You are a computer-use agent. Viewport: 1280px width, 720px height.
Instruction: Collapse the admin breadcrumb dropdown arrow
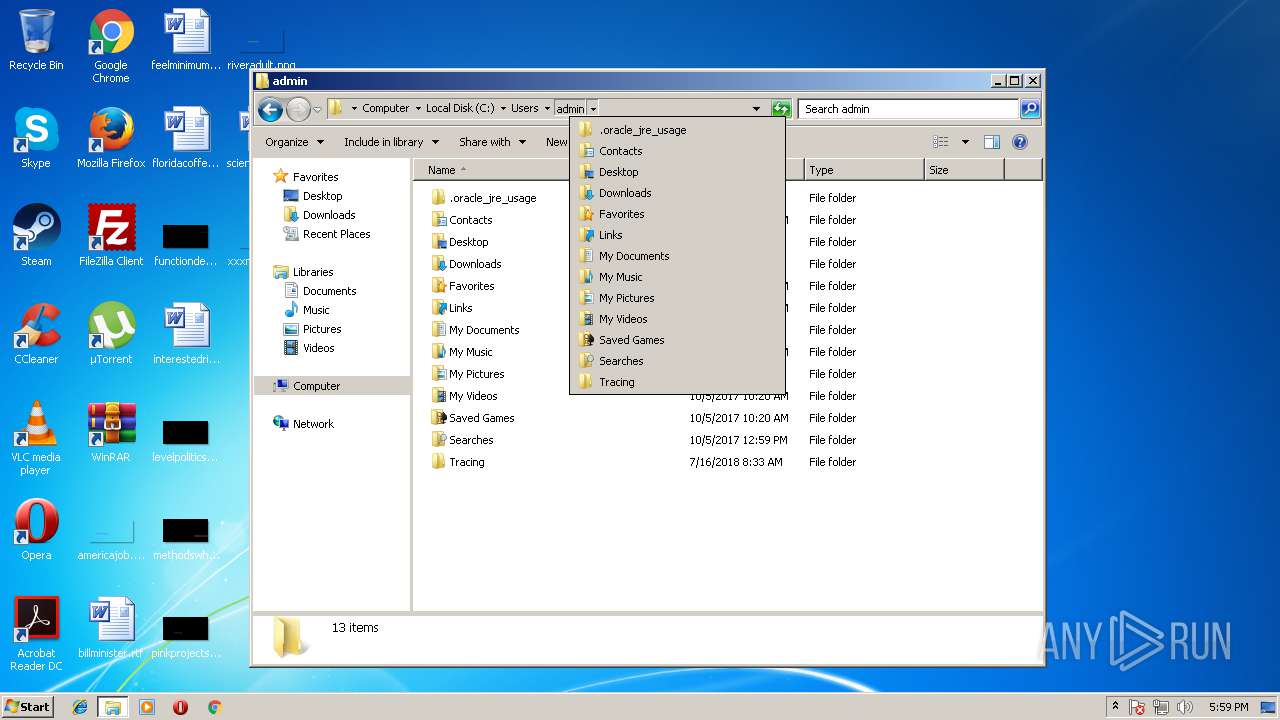click(x=593, y=108)
